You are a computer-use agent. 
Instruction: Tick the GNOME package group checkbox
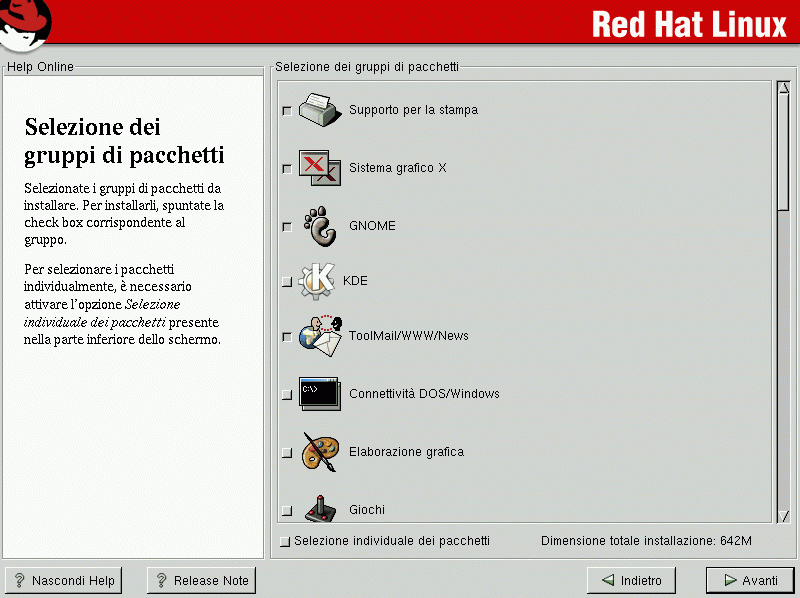tap(287, 227)
